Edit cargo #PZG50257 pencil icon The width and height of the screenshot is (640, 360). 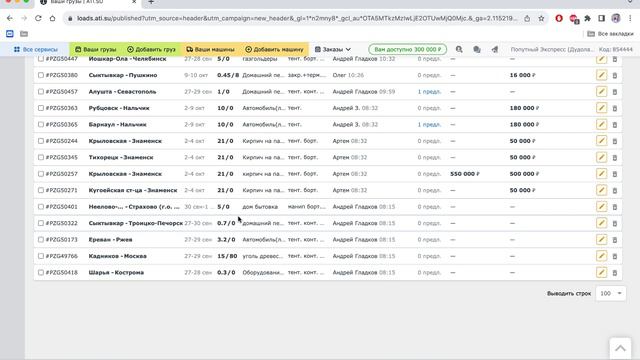601,173
